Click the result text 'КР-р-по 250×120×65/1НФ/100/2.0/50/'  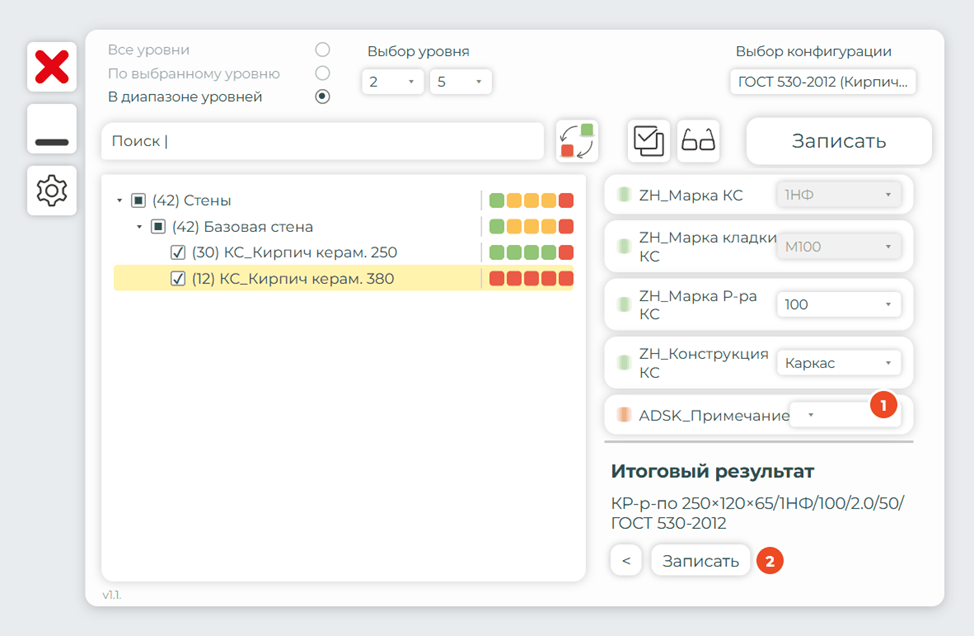coord(757,503)
